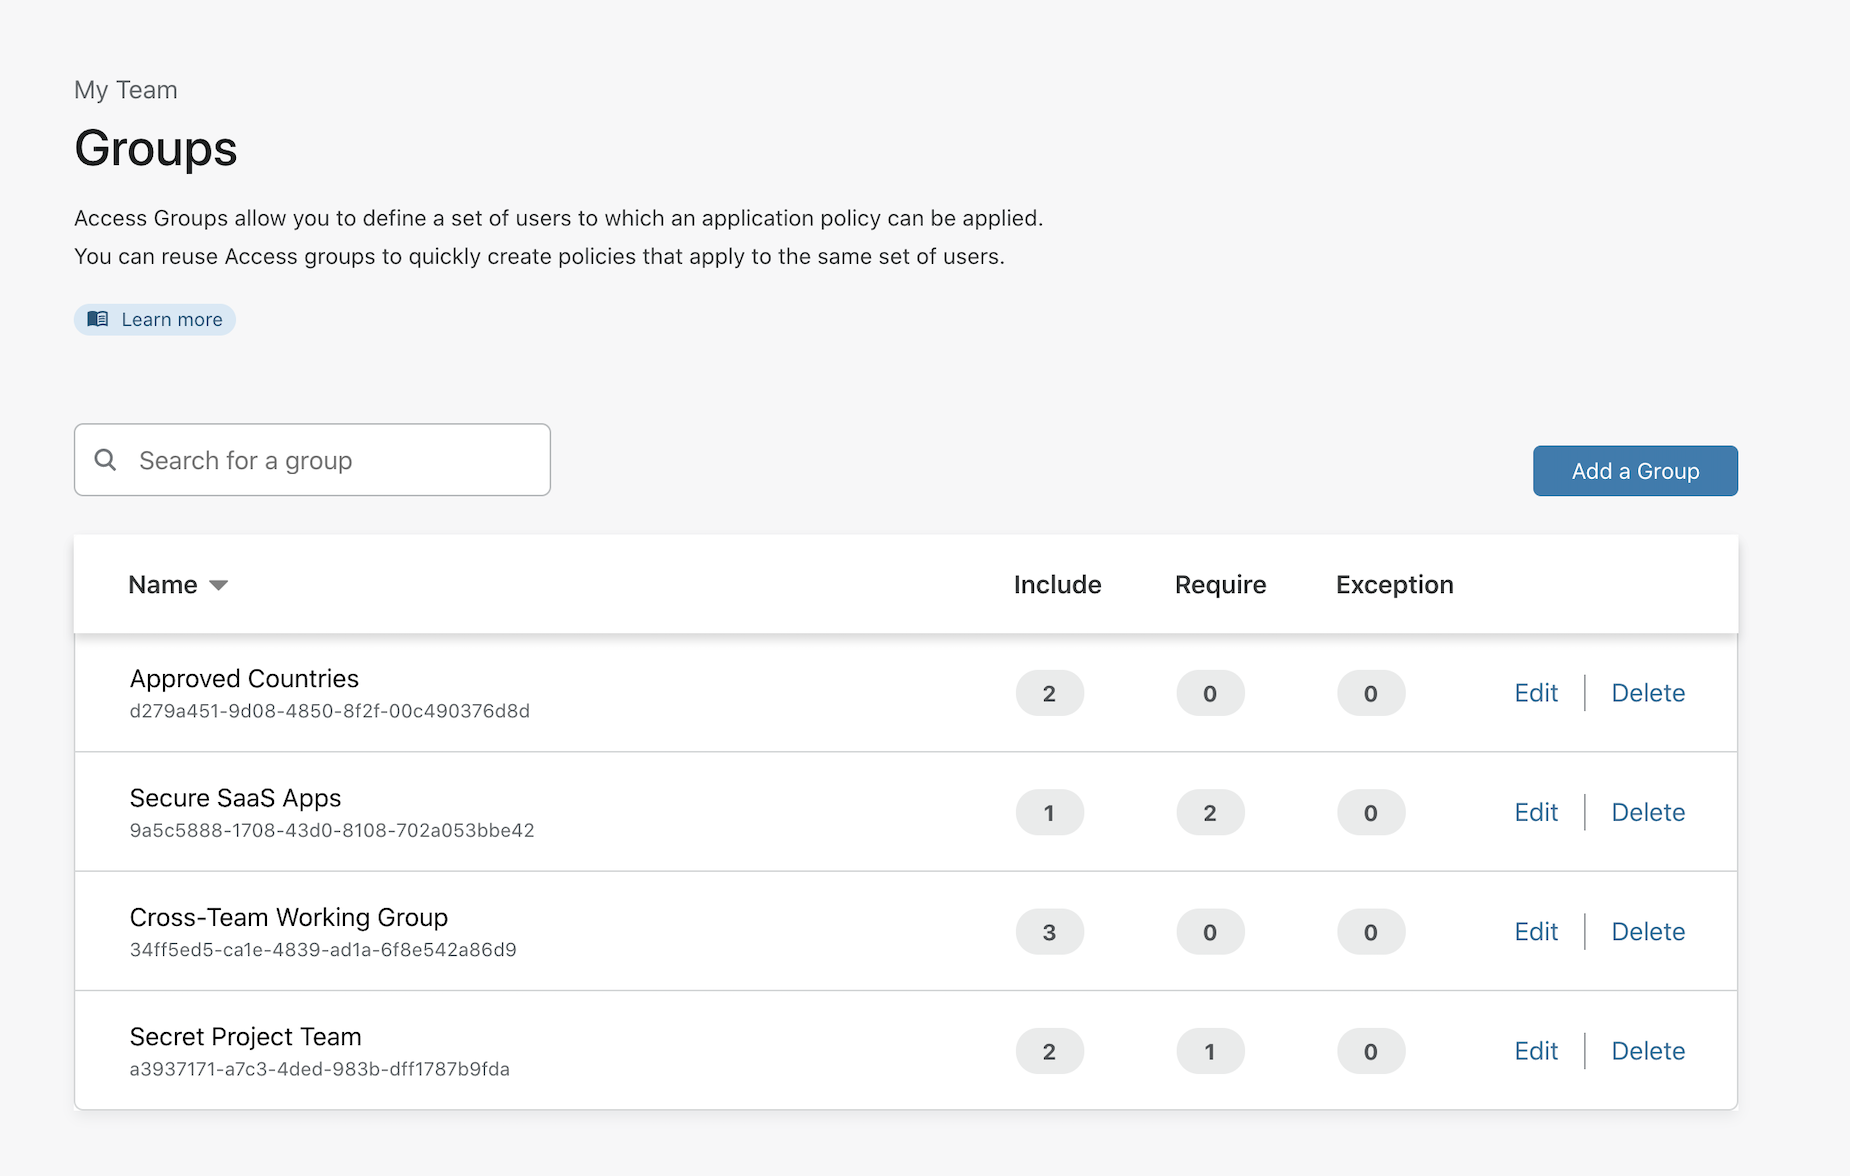Click the magnifying glass search icon
The height and width of the screenshot is (1176, 1850).
[x=105, y=460]
